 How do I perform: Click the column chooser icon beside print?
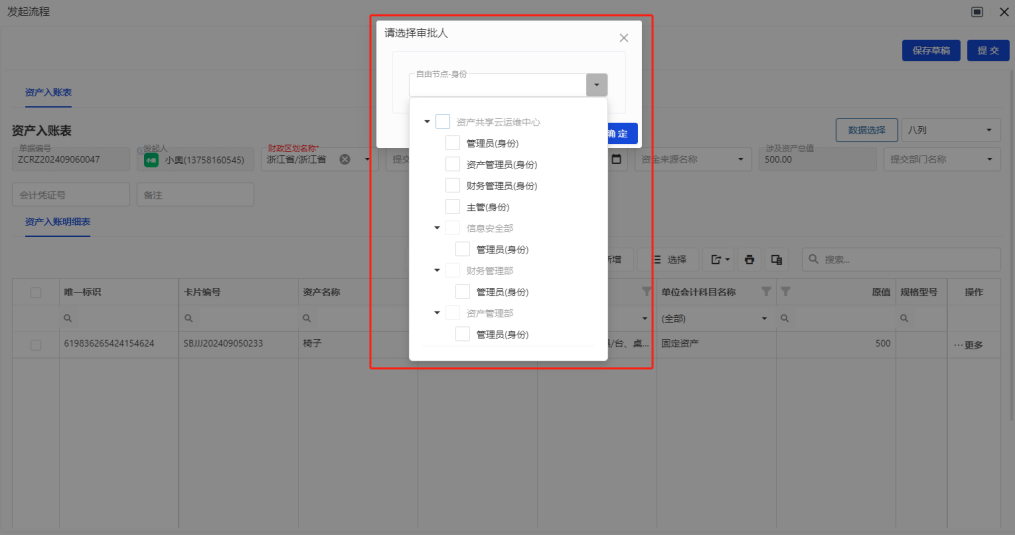(776, 260)
